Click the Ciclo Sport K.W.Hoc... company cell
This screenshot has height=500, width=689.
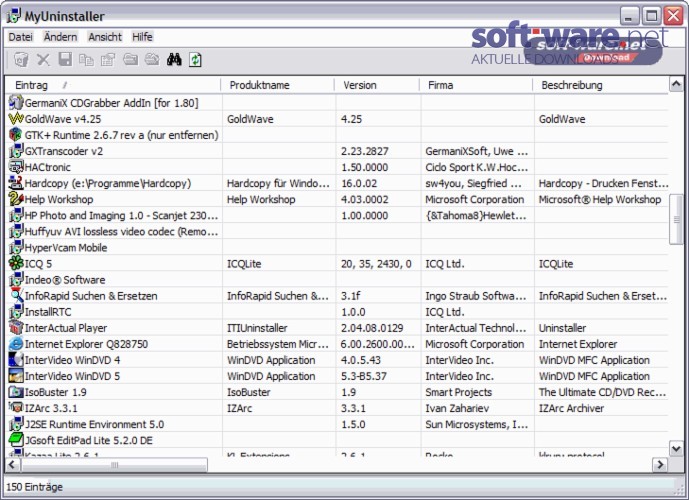coord(477,167)
